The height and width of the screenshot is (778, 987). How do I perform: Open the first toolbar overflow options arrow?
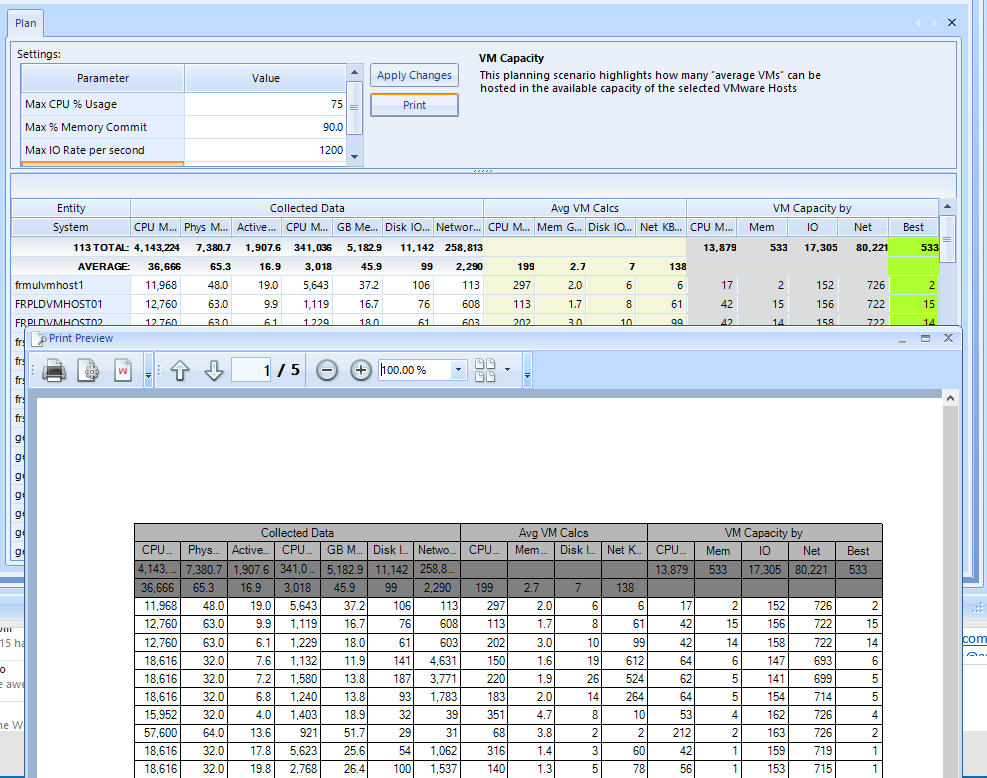click(x=149, y=374)
